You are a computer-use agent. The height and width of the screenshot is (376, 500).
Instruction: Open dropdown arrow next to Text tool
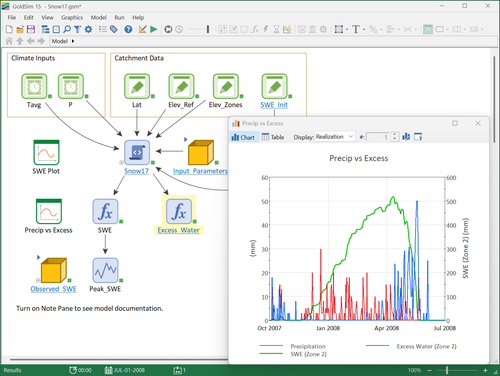tap(364, 29)
